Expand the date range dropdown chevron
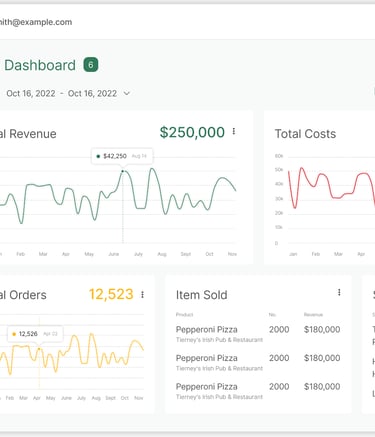The height and width of the screenshot is (437, 375). point(127,93)
